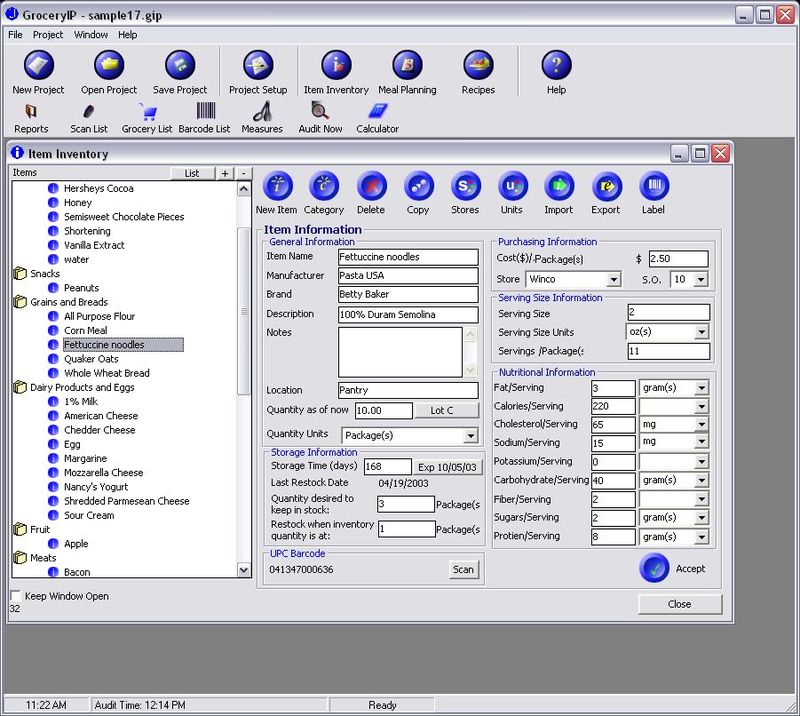Click the Lot C button
The width and height of the screenshot is (800, 716).
click(446, 410)
